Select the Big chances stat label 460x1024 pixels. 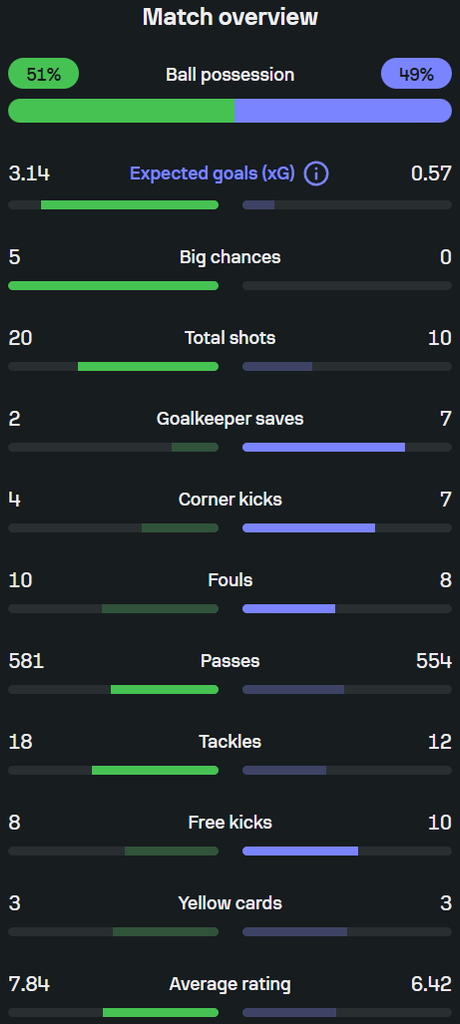point(230,257)
